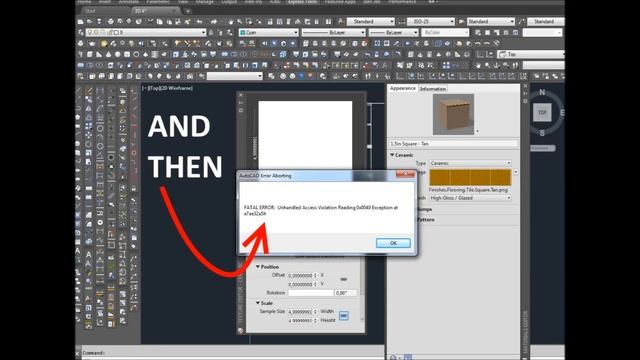The width and height of the screenshot is (640, 360).
Task: Click the text style 'A' icon
Action: coord(341,21)
